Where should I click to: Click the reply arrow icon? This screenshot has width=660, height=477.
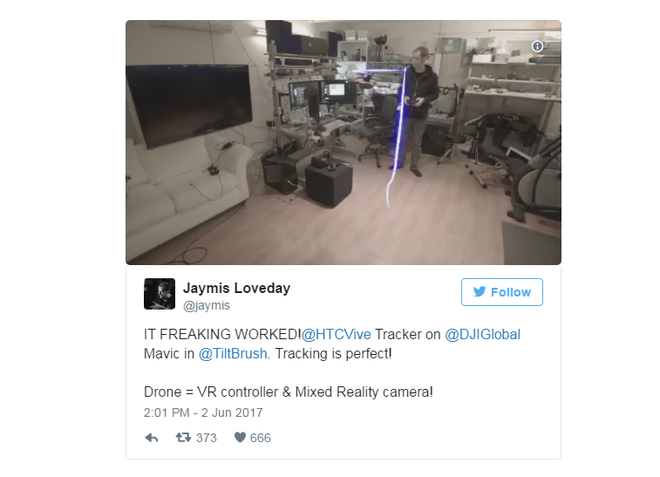(152, 438)
